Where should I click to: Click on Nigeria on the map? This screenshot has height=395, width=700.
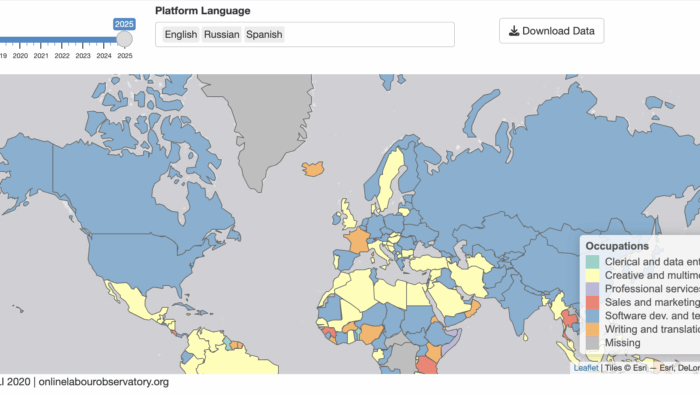pos(371,333)
